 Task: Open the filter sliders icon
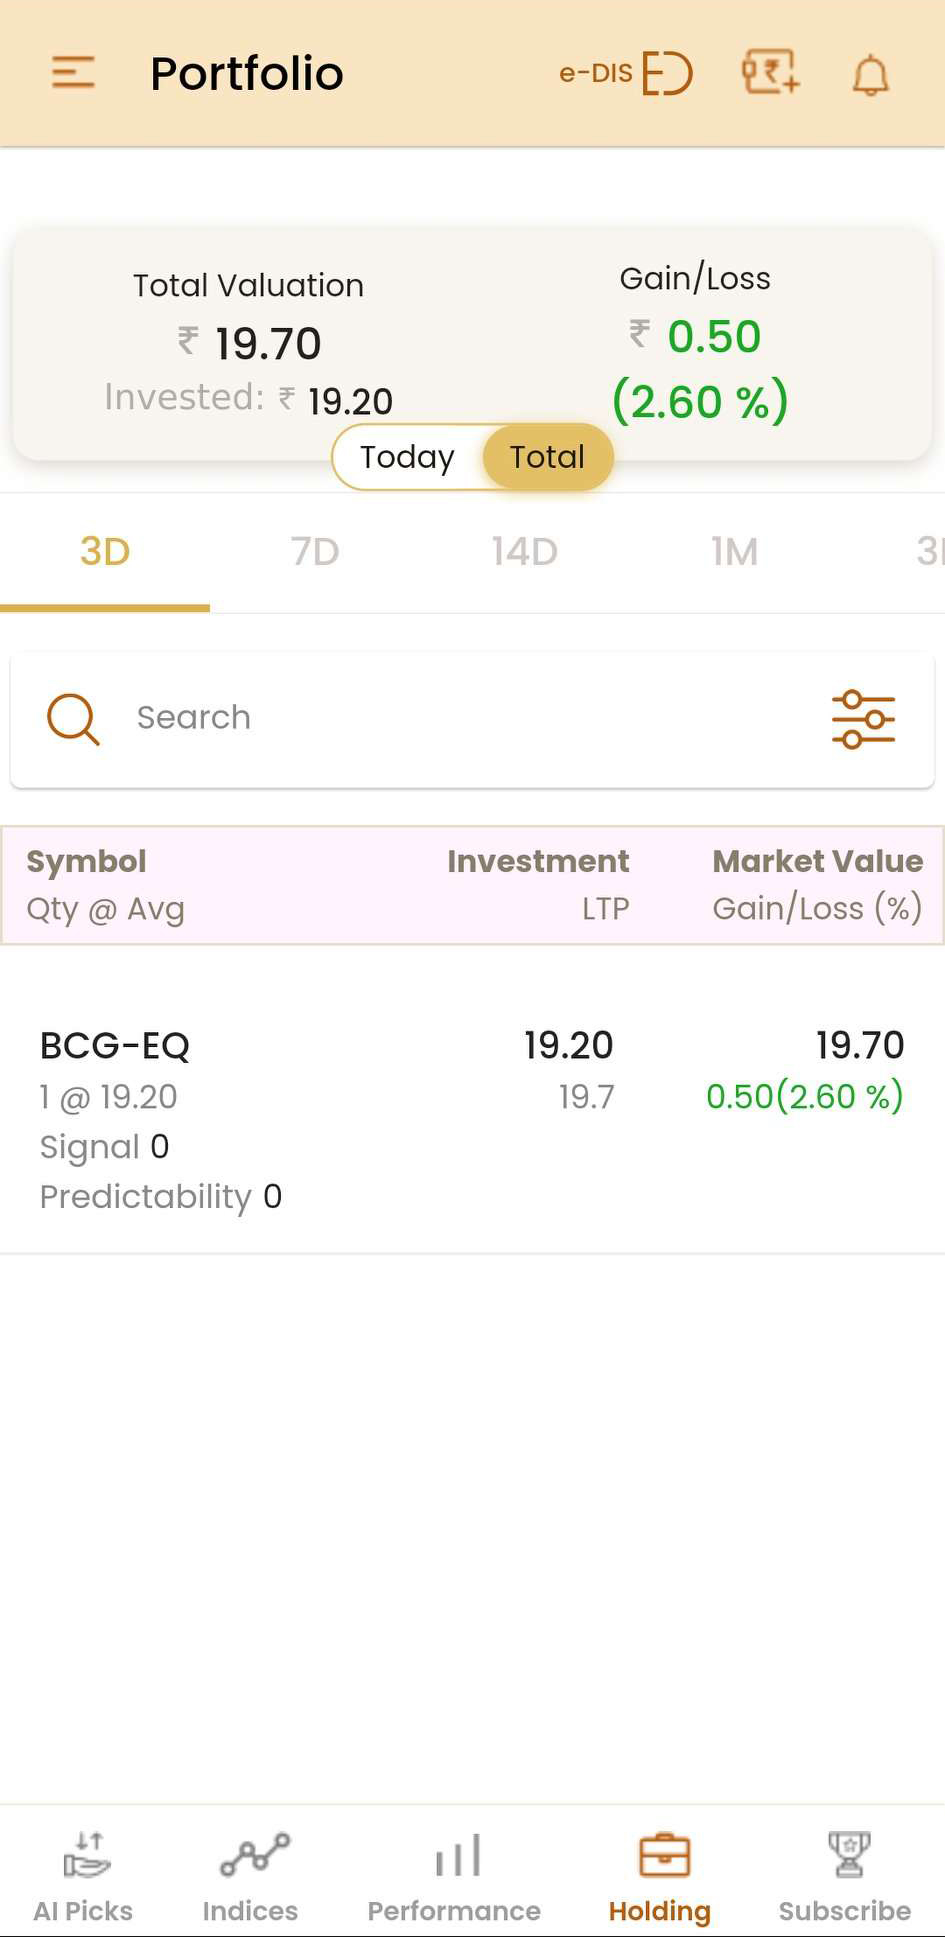click(863, 719)
